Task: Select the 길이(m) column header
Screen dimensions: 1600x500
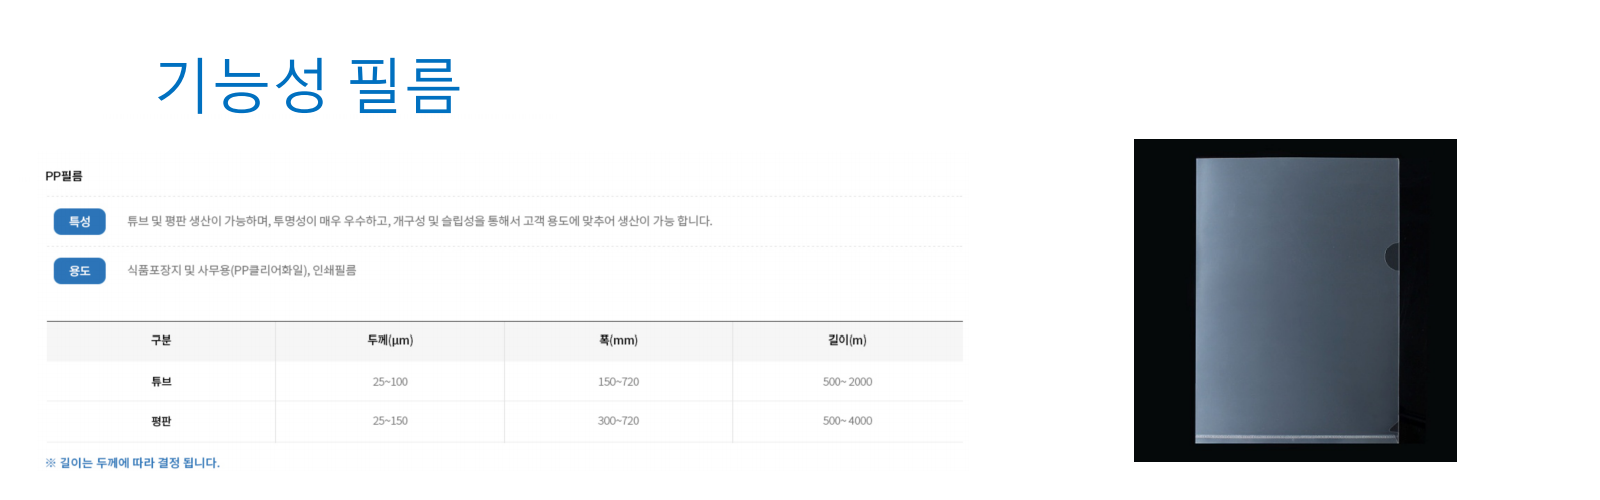Action: click(x=847, y=341)
